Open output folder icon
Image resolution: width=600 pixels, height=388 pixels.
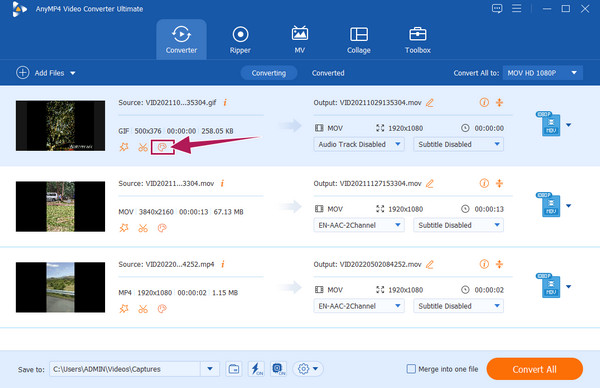click(x=234, y=369)
